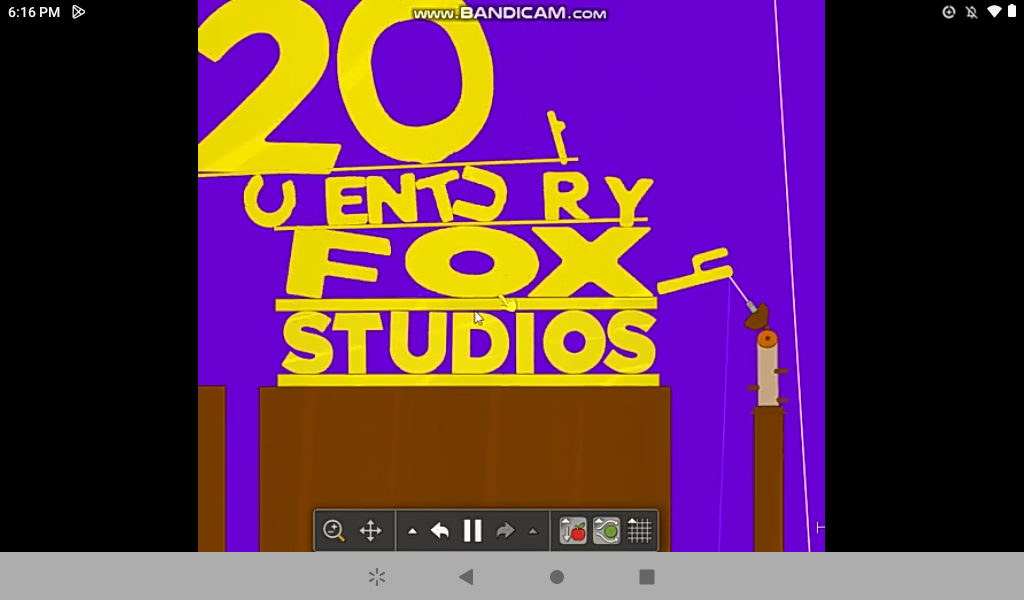The height and width of the screenshot is (600, 1024).
Task: Toggle the grid display
Action: [640, 531]
